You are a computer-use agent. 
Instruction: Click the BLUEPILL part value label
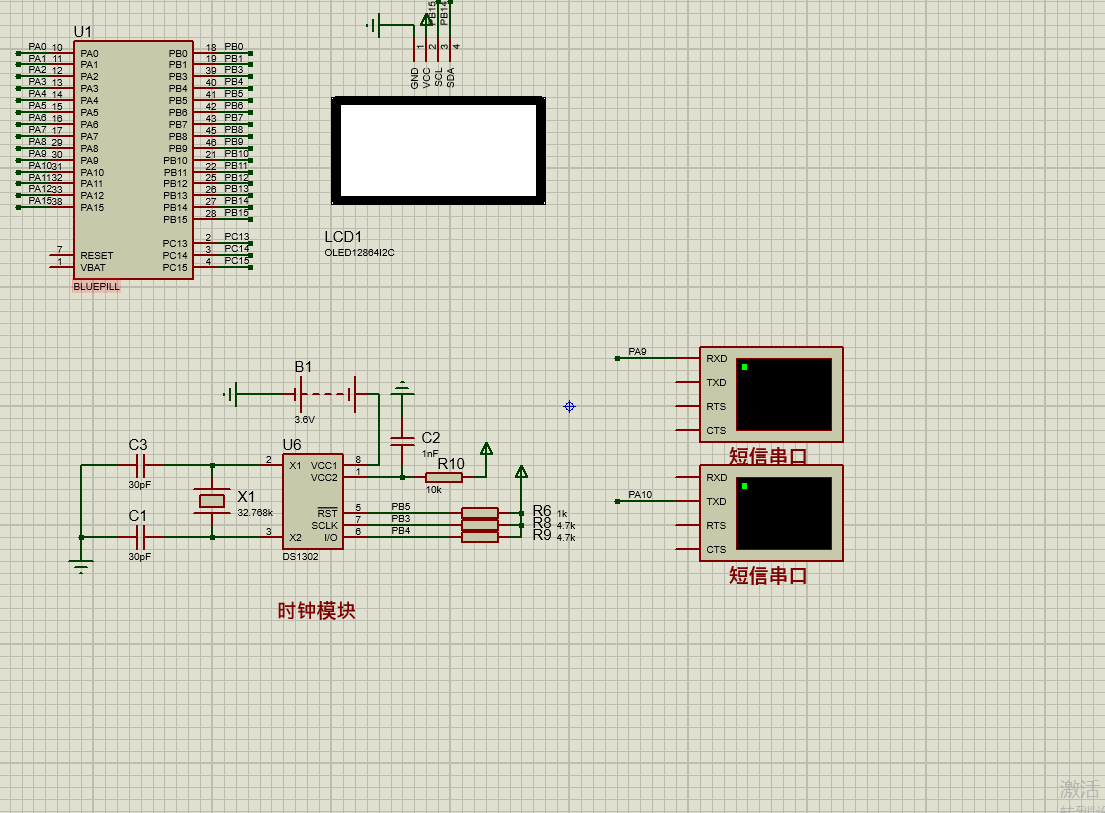(97, 287)
